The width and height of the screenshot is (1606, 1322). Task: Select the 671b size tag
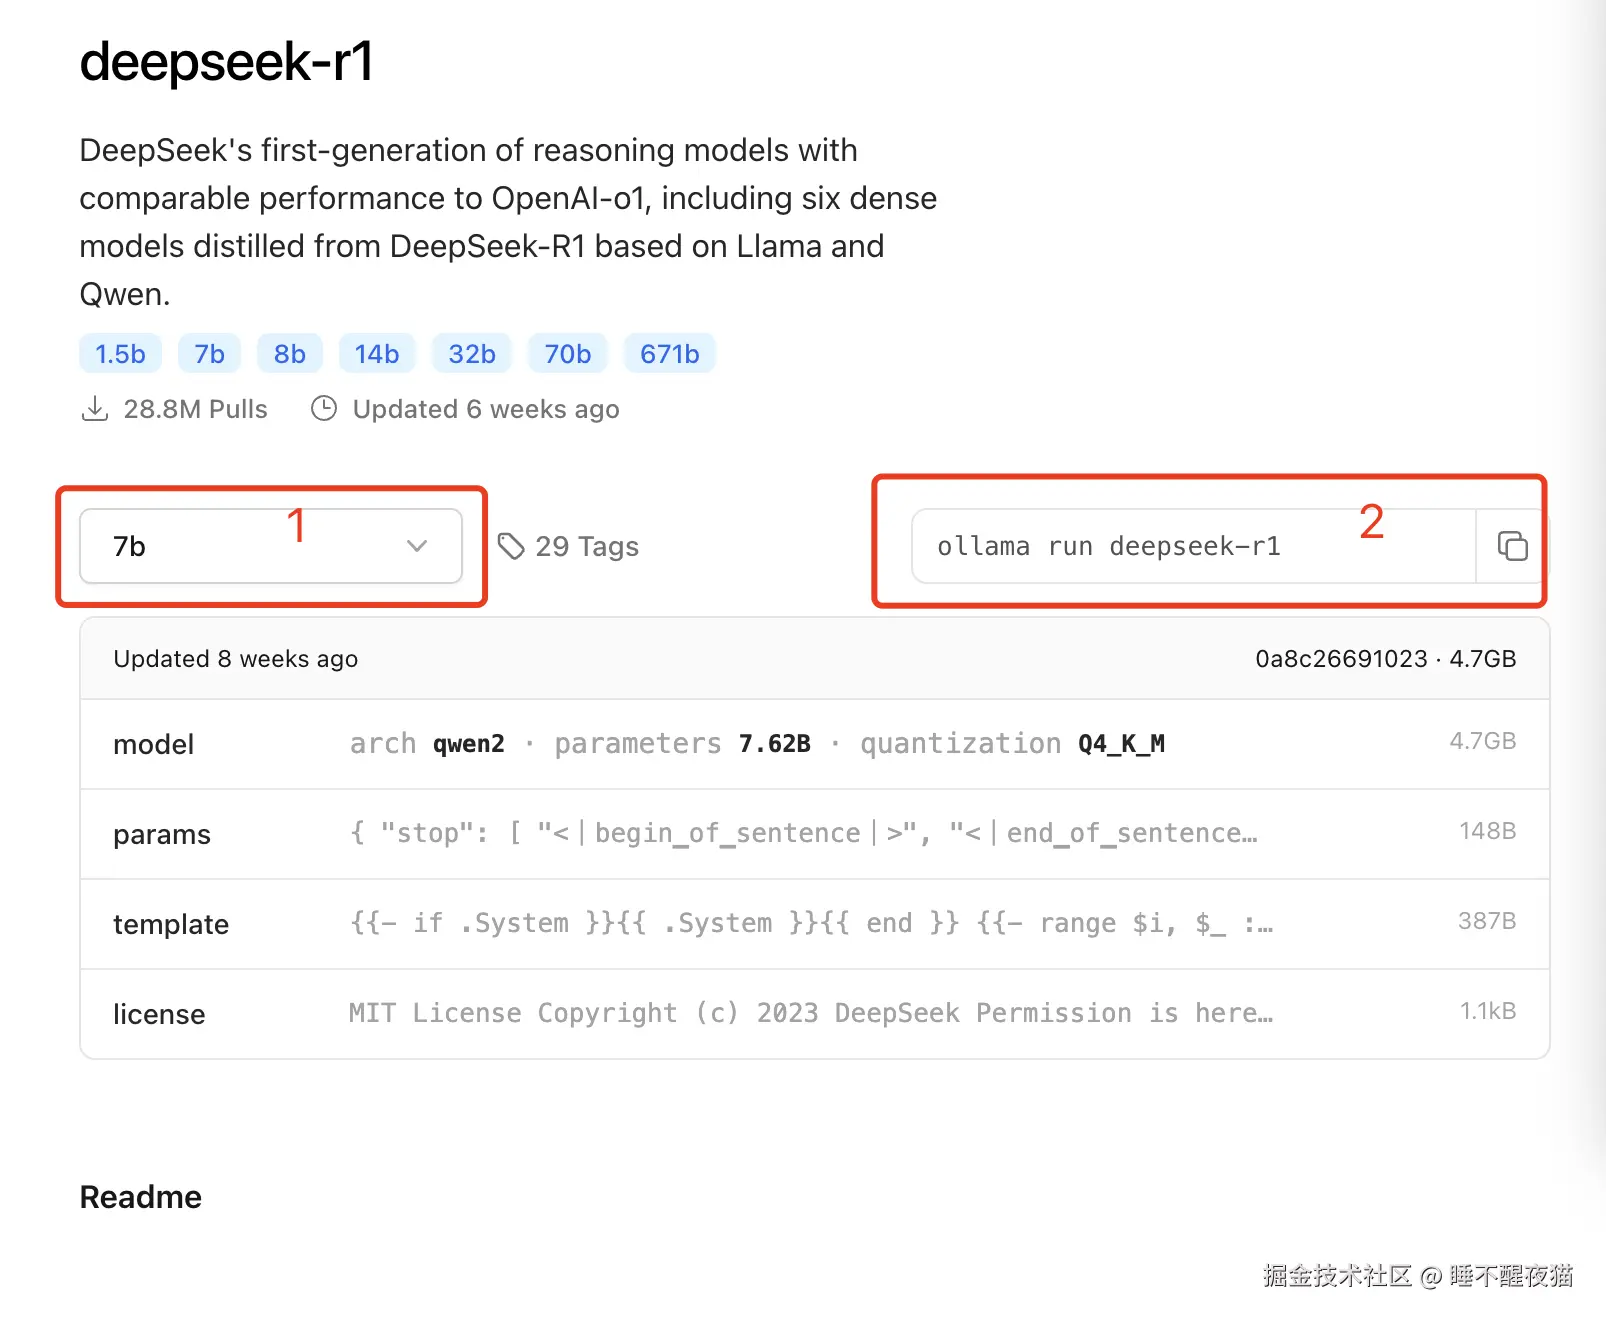[x=669, y=354]
